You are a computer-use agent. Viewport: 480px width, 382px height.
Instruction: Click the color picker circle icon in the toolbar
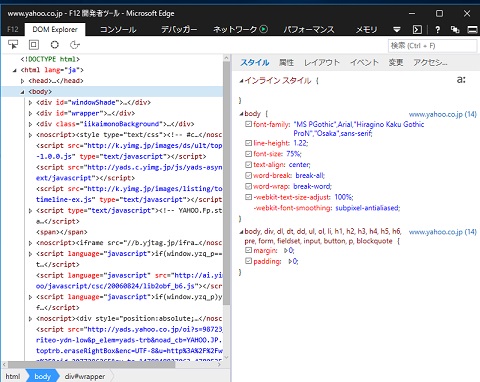pos(55,44)
